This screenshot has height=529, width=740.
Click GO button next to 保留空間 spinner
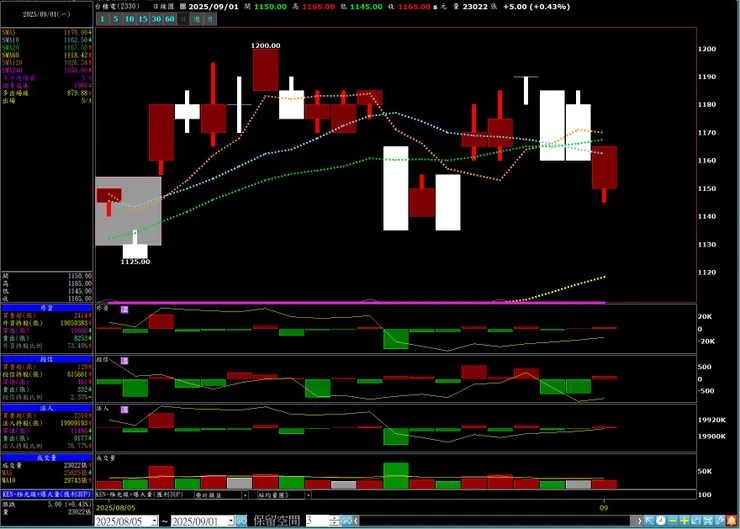pos(346,521)
